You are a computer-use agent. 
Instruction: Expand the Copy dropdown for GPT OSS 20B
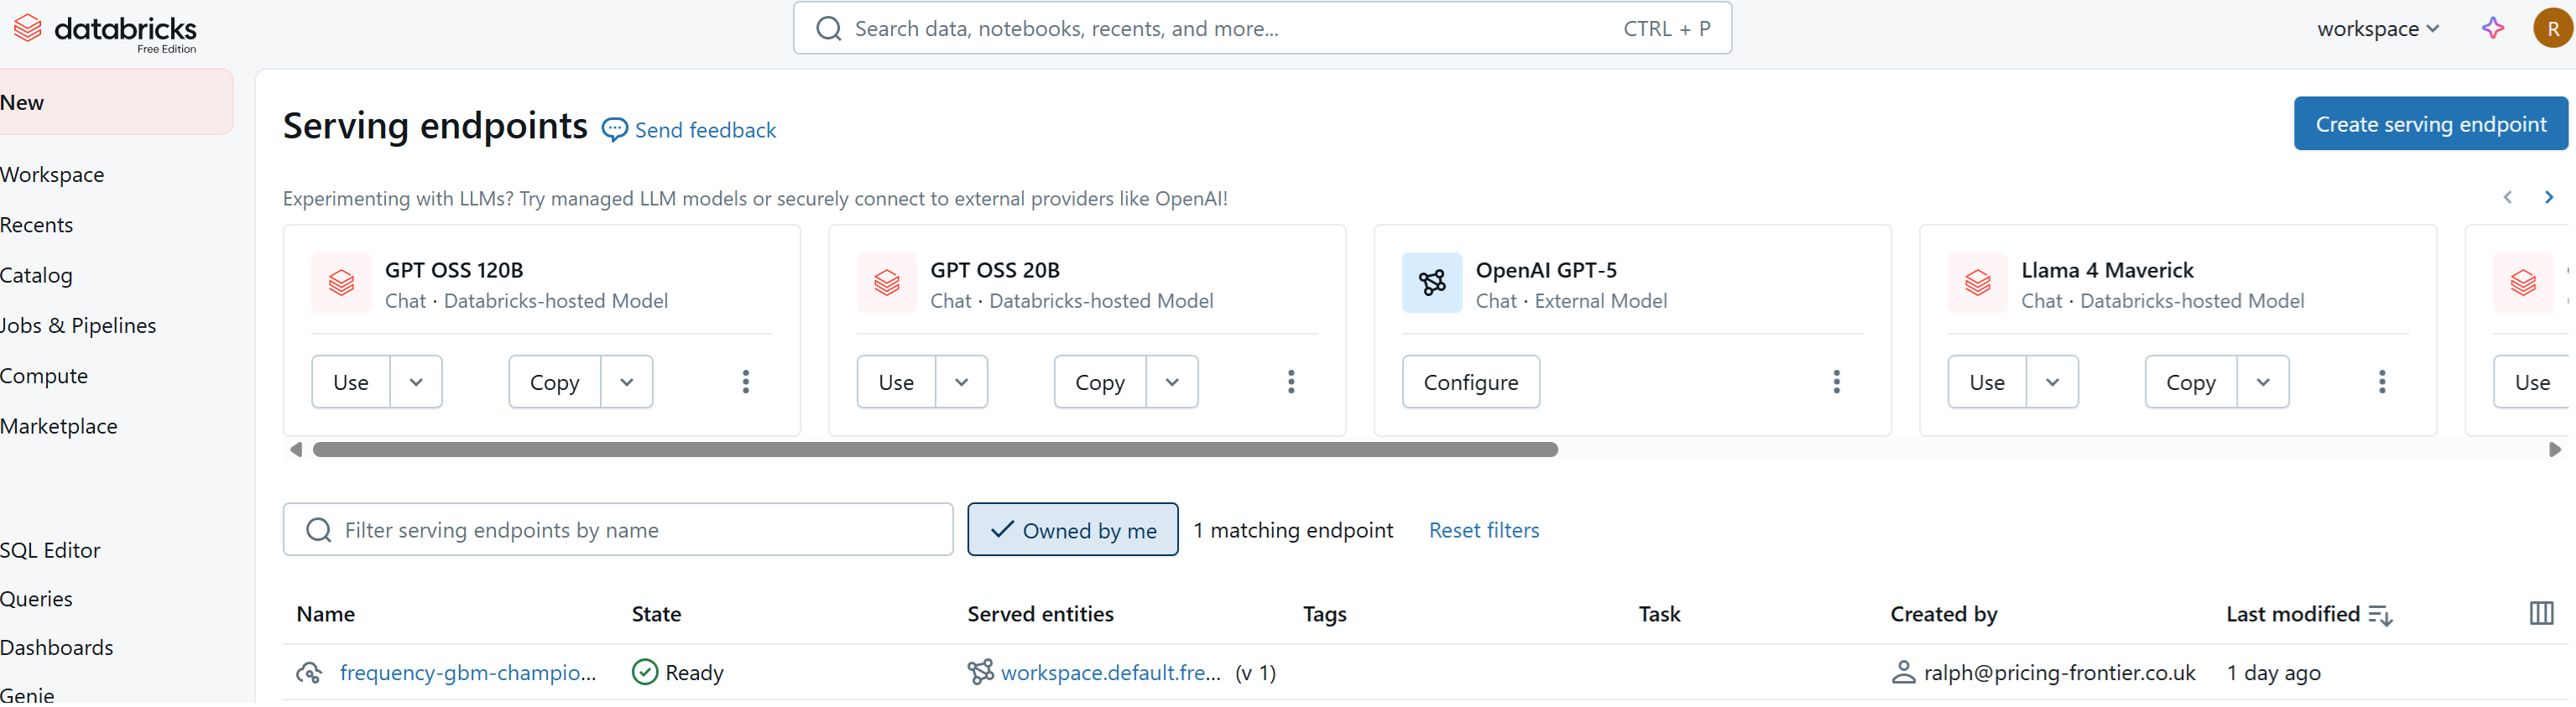[1172, 382]
